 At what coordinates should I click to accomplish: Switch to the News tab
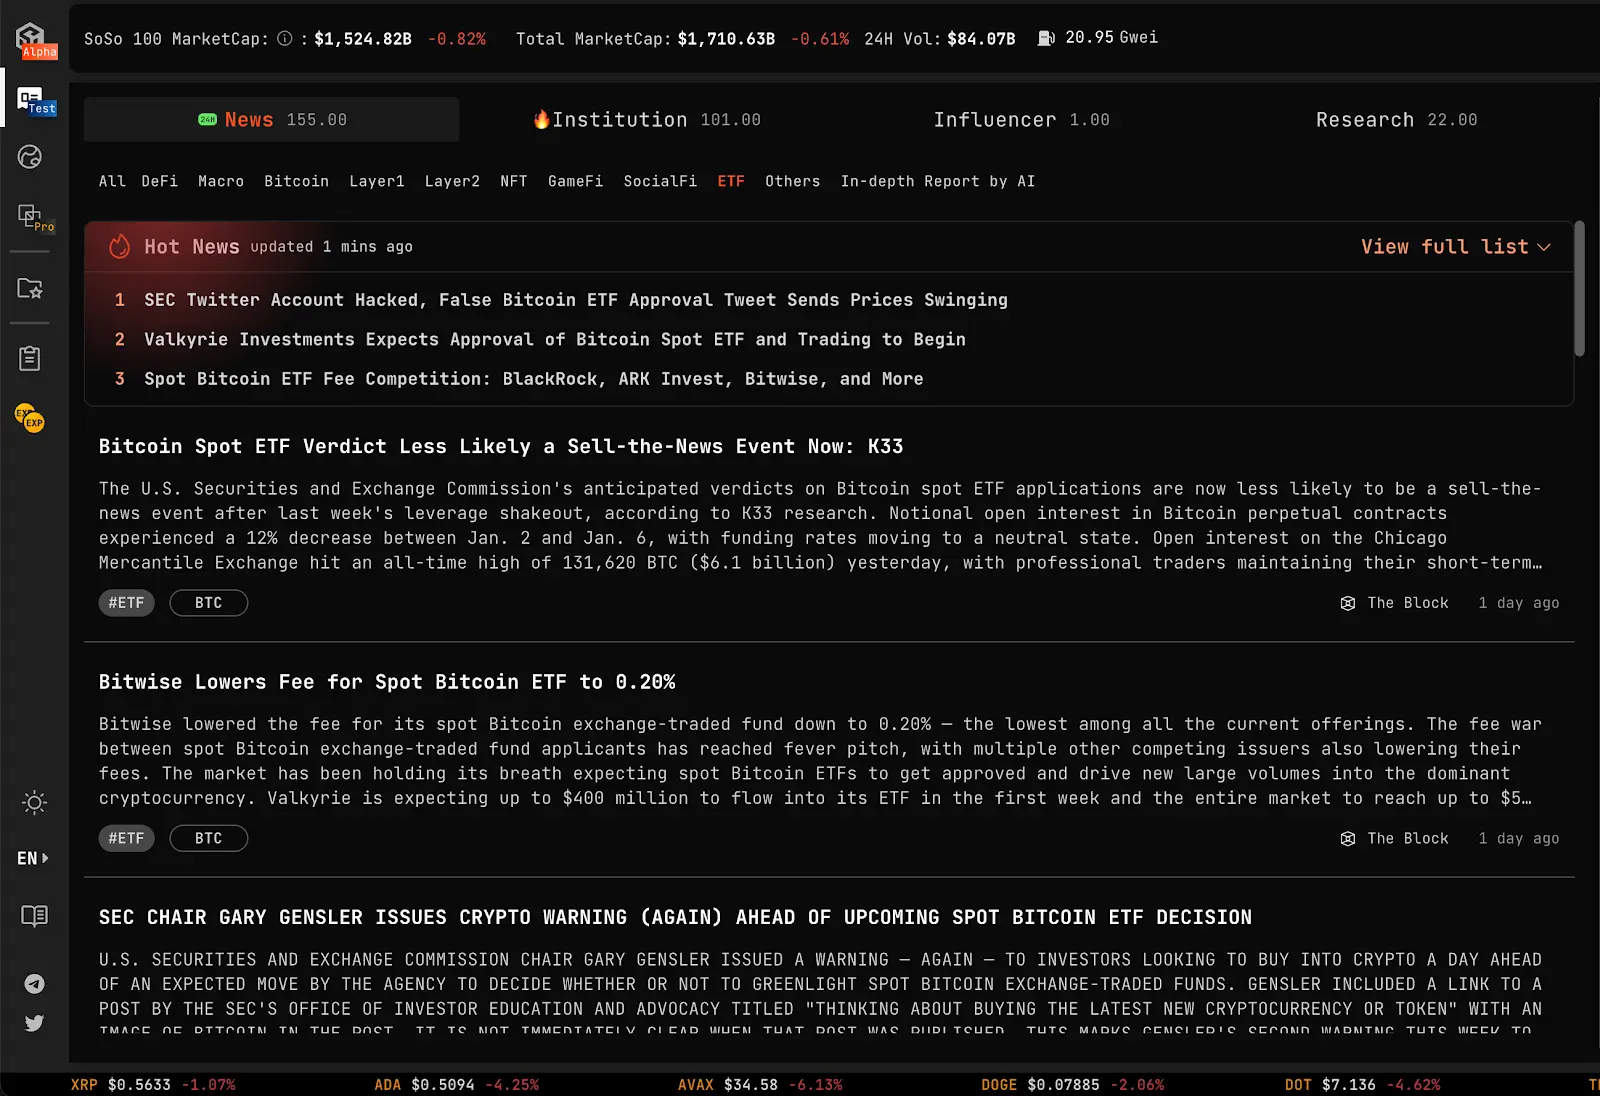272,120
